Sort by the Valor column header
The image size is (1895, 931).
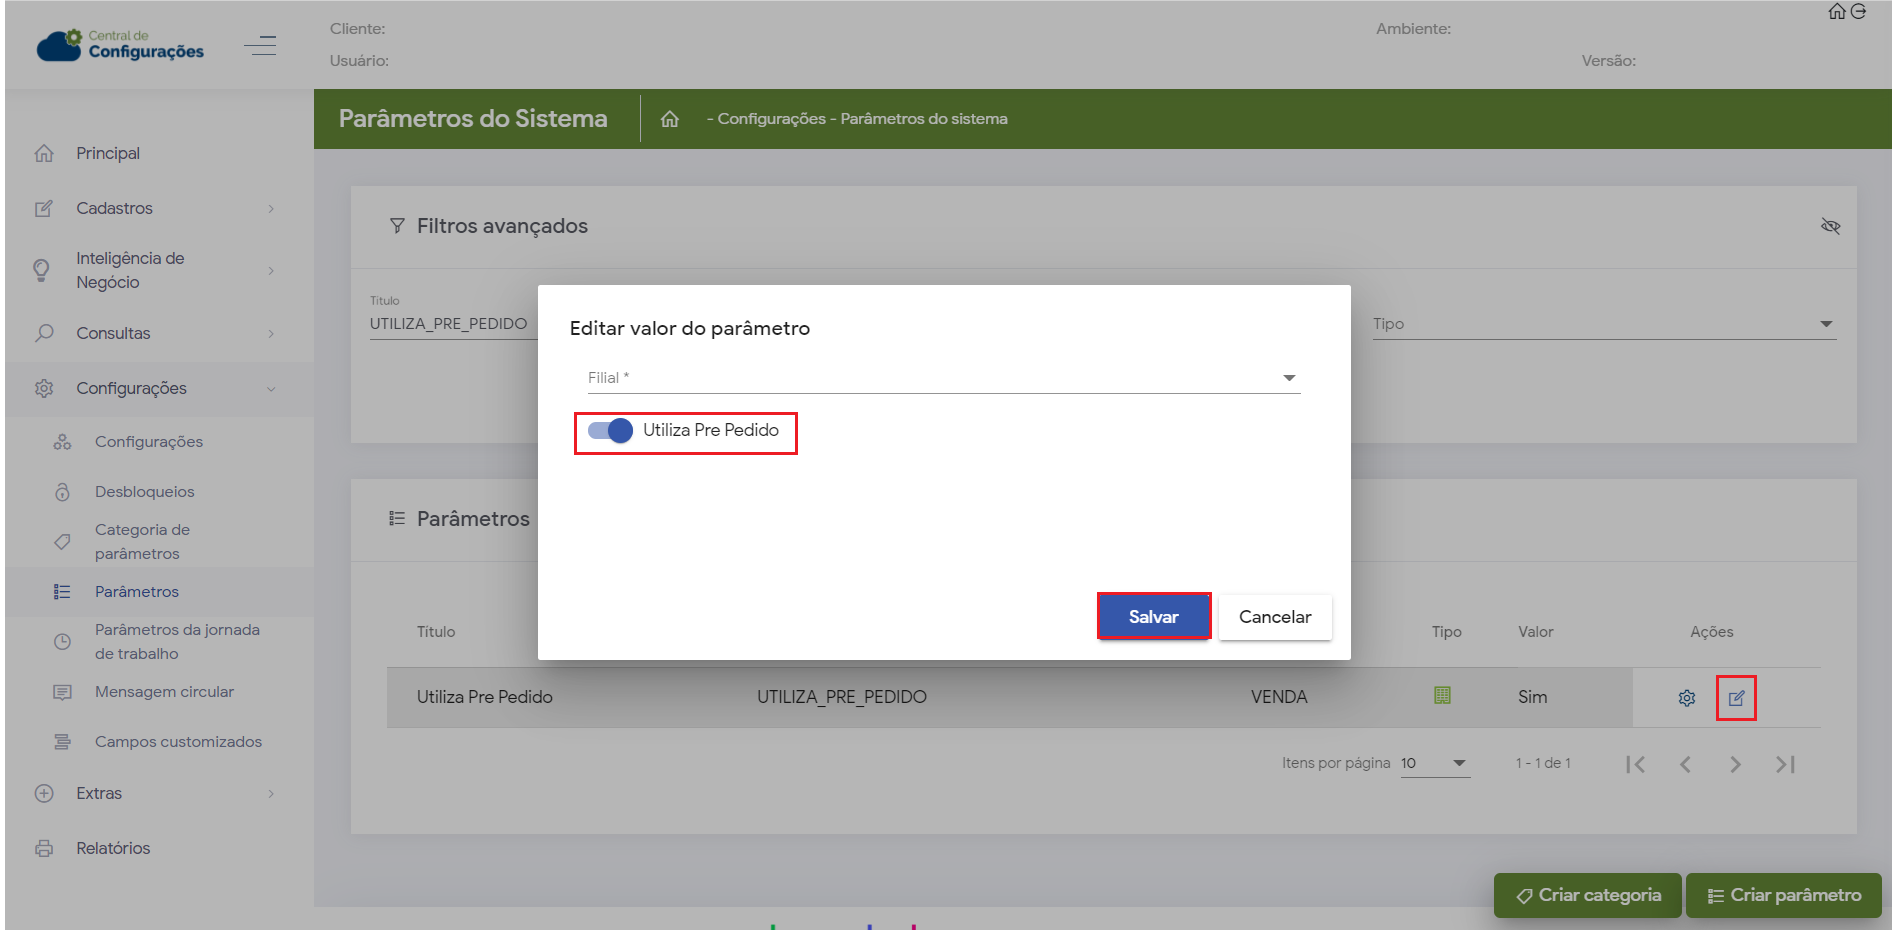1536,632
